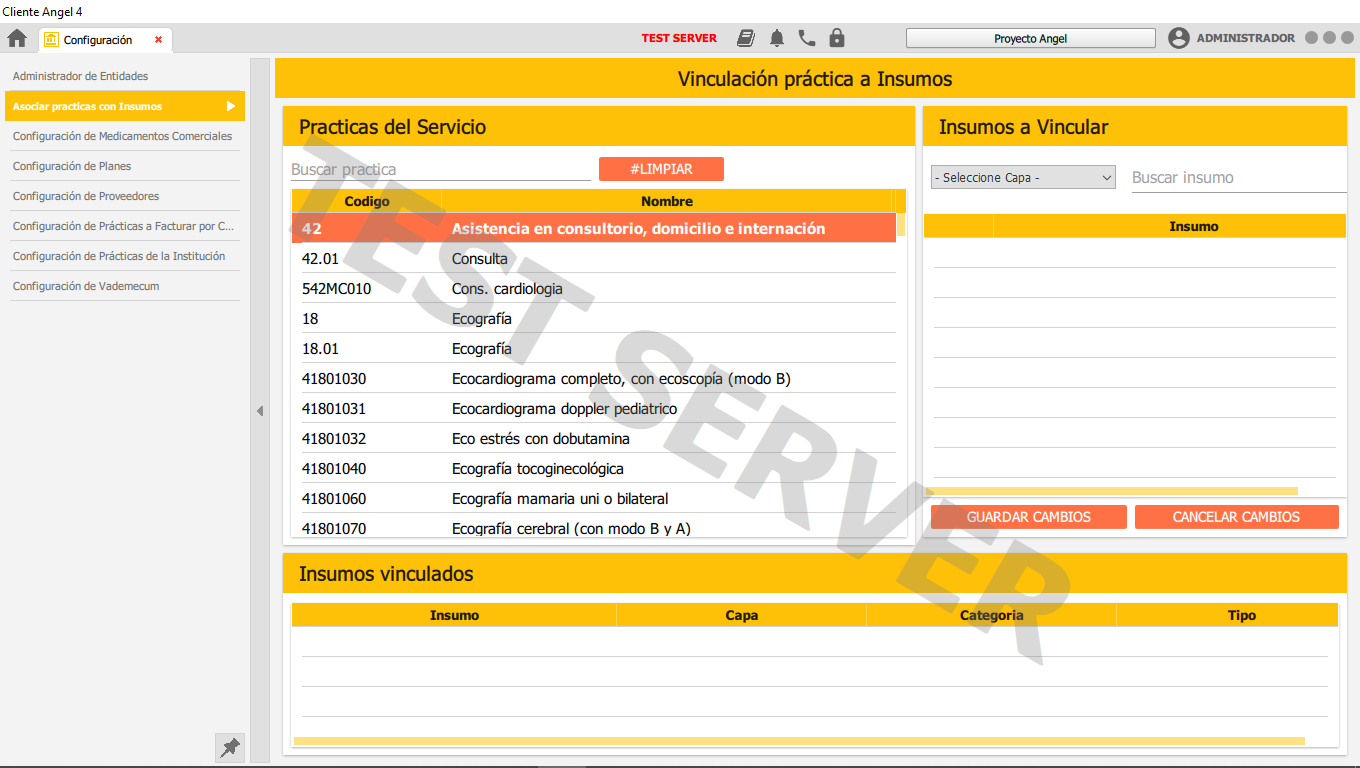Click the building icon on the Configuración tab
Screen dimensions: 1360x768
[x=51, y=40]
